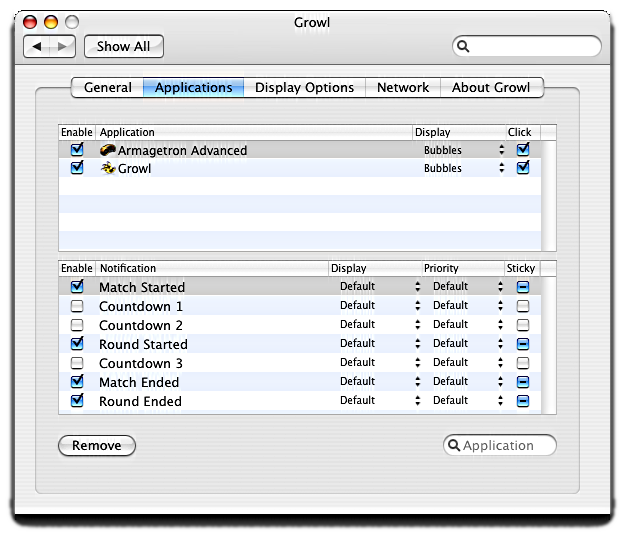Check Sticky box for Countdown 3

click(x=523, y=363)
